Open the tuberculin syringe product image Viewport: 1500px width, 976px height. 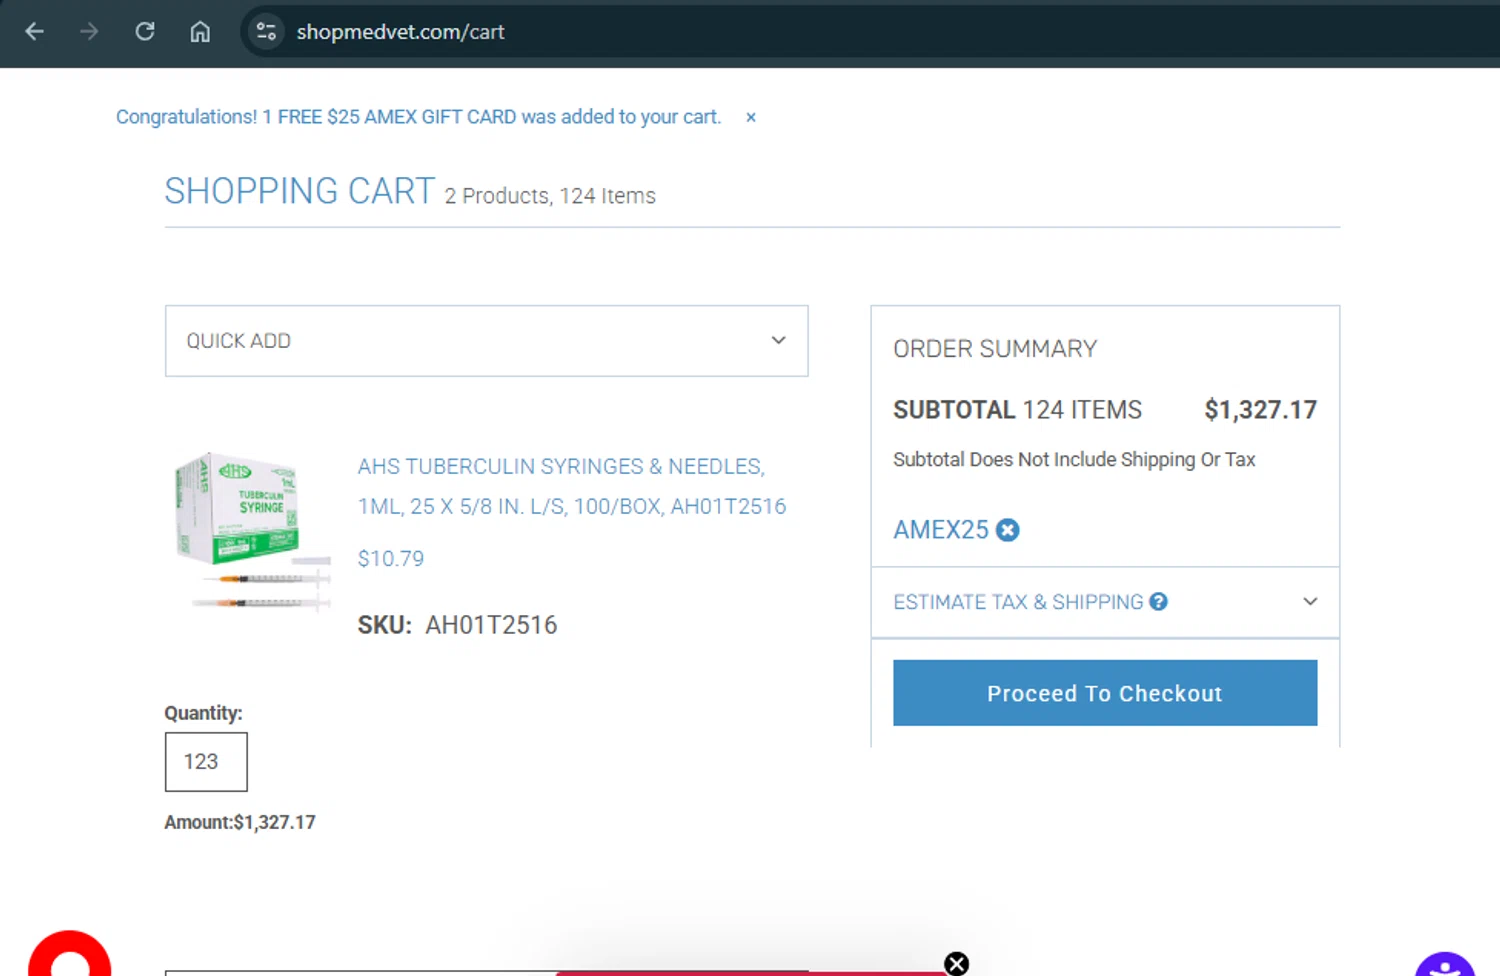250,531
